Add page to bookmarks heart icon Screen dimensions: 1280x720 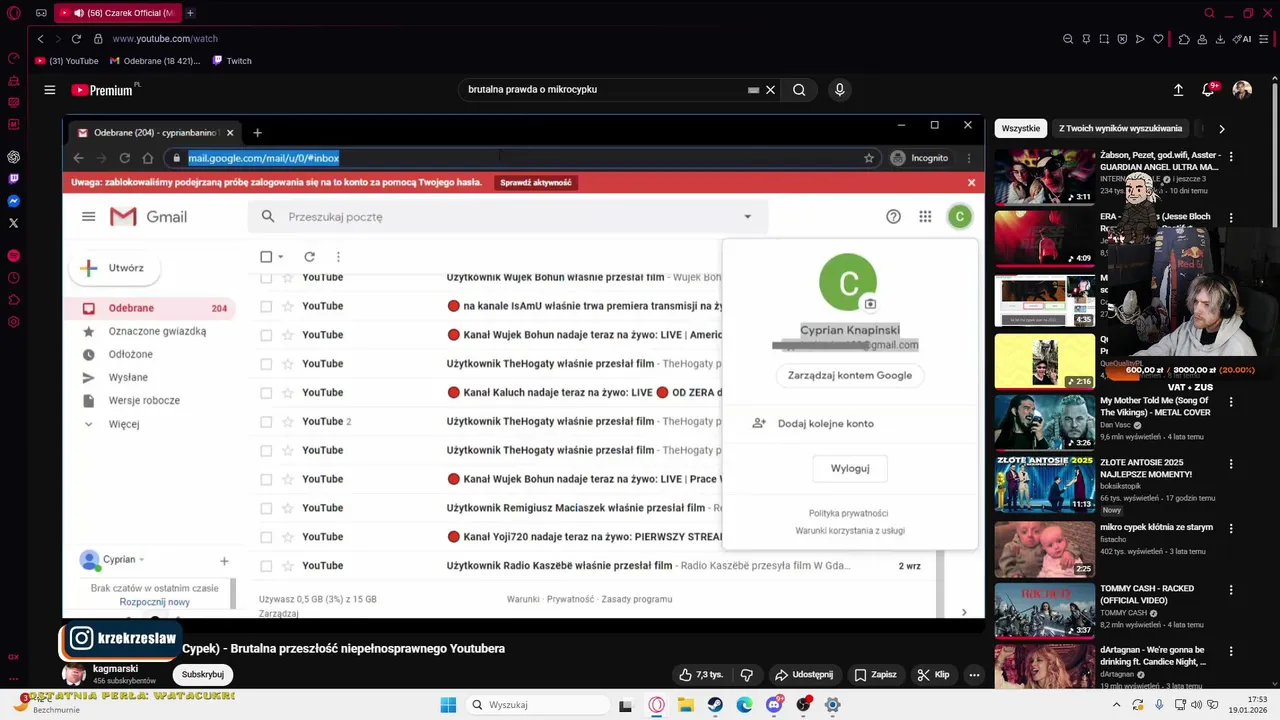[x=1158, y=39]
